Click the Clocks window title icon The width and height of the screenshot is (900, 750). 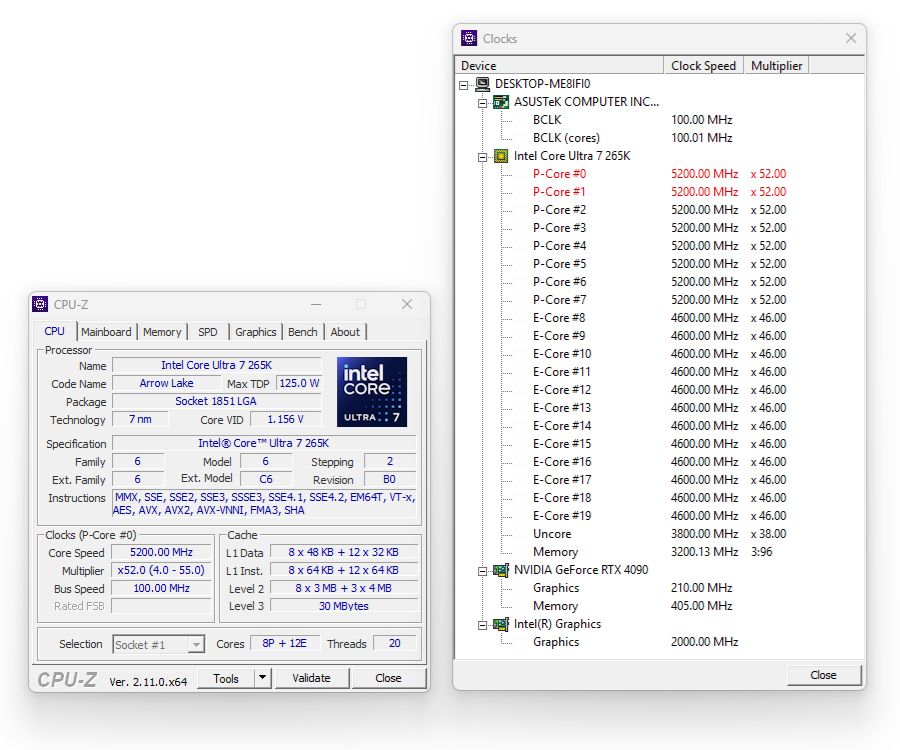coord(469,38)
